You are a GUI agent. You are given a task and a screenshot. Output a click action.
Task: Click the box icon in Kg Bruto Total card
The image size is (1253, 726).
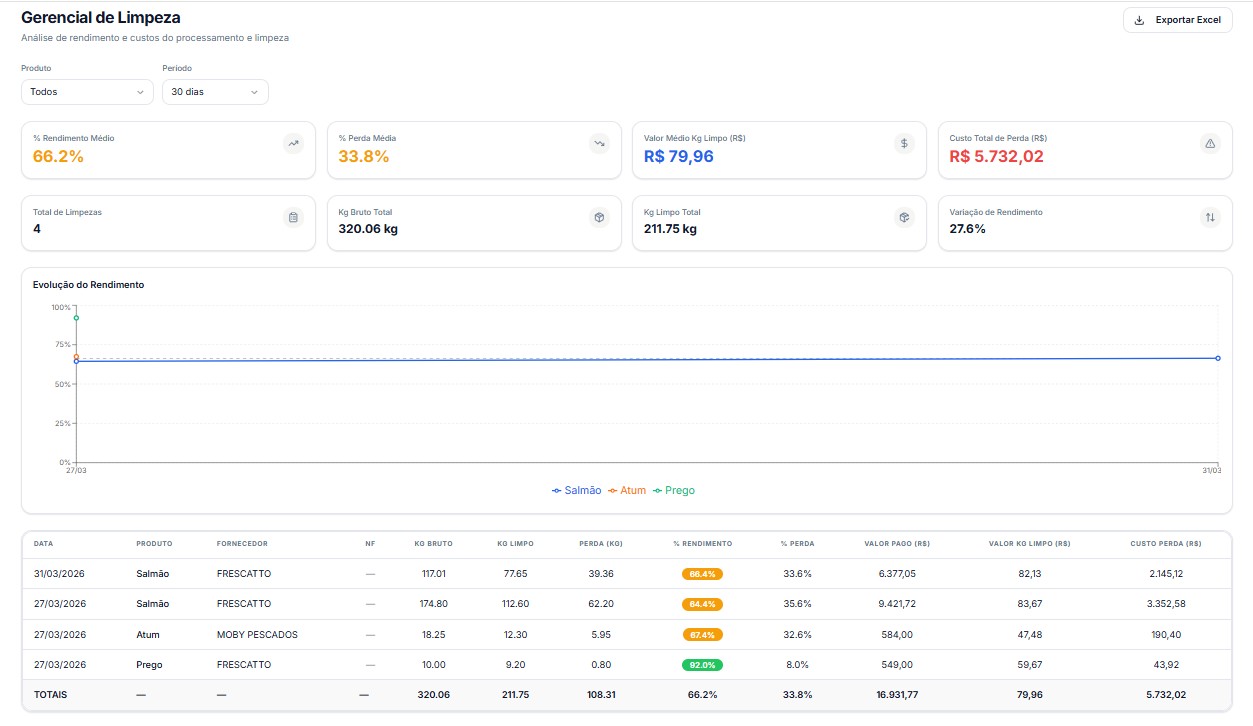[x=599, y=217]
